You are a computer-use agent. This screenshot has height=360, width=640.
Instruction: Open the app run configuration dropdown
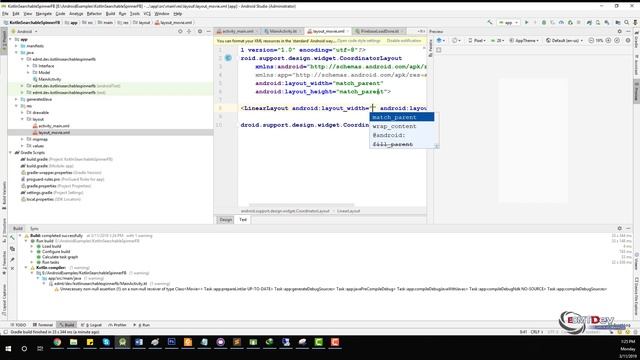click(x=509, y=22)
